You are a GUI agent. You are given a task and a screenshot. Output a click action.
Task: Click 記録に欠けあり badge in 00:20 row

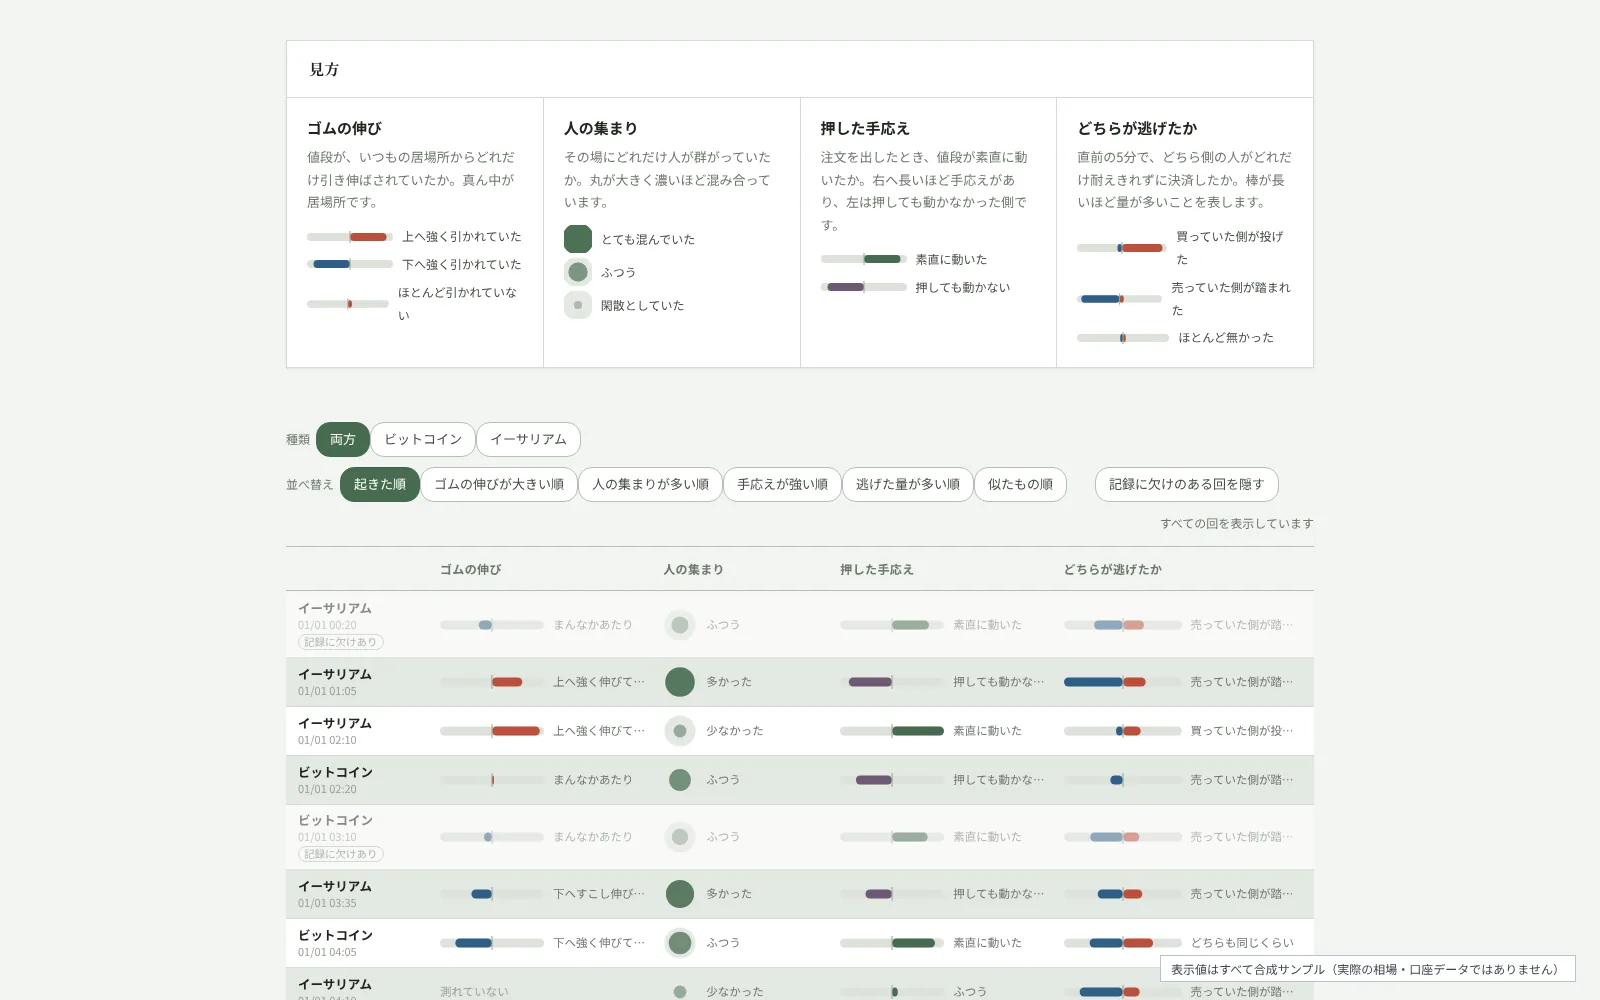(x=340, y=642)
